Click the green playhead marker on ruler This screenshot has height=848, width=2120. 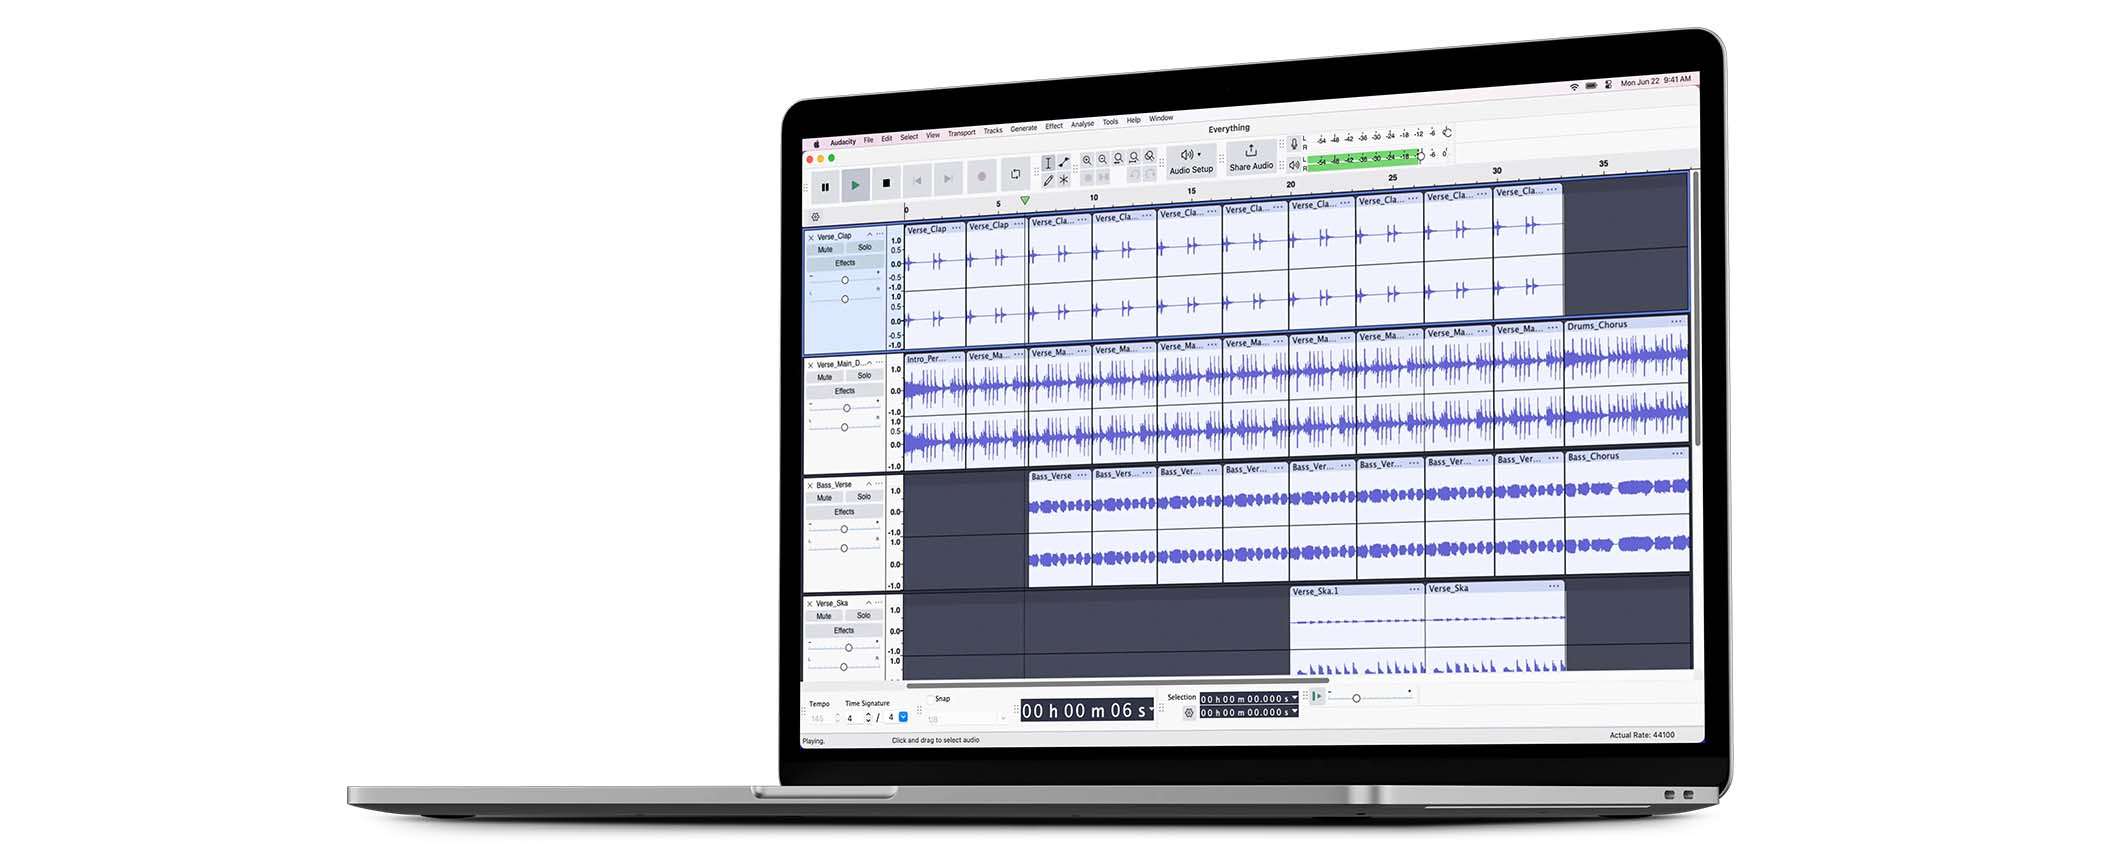click(1025, 201)
